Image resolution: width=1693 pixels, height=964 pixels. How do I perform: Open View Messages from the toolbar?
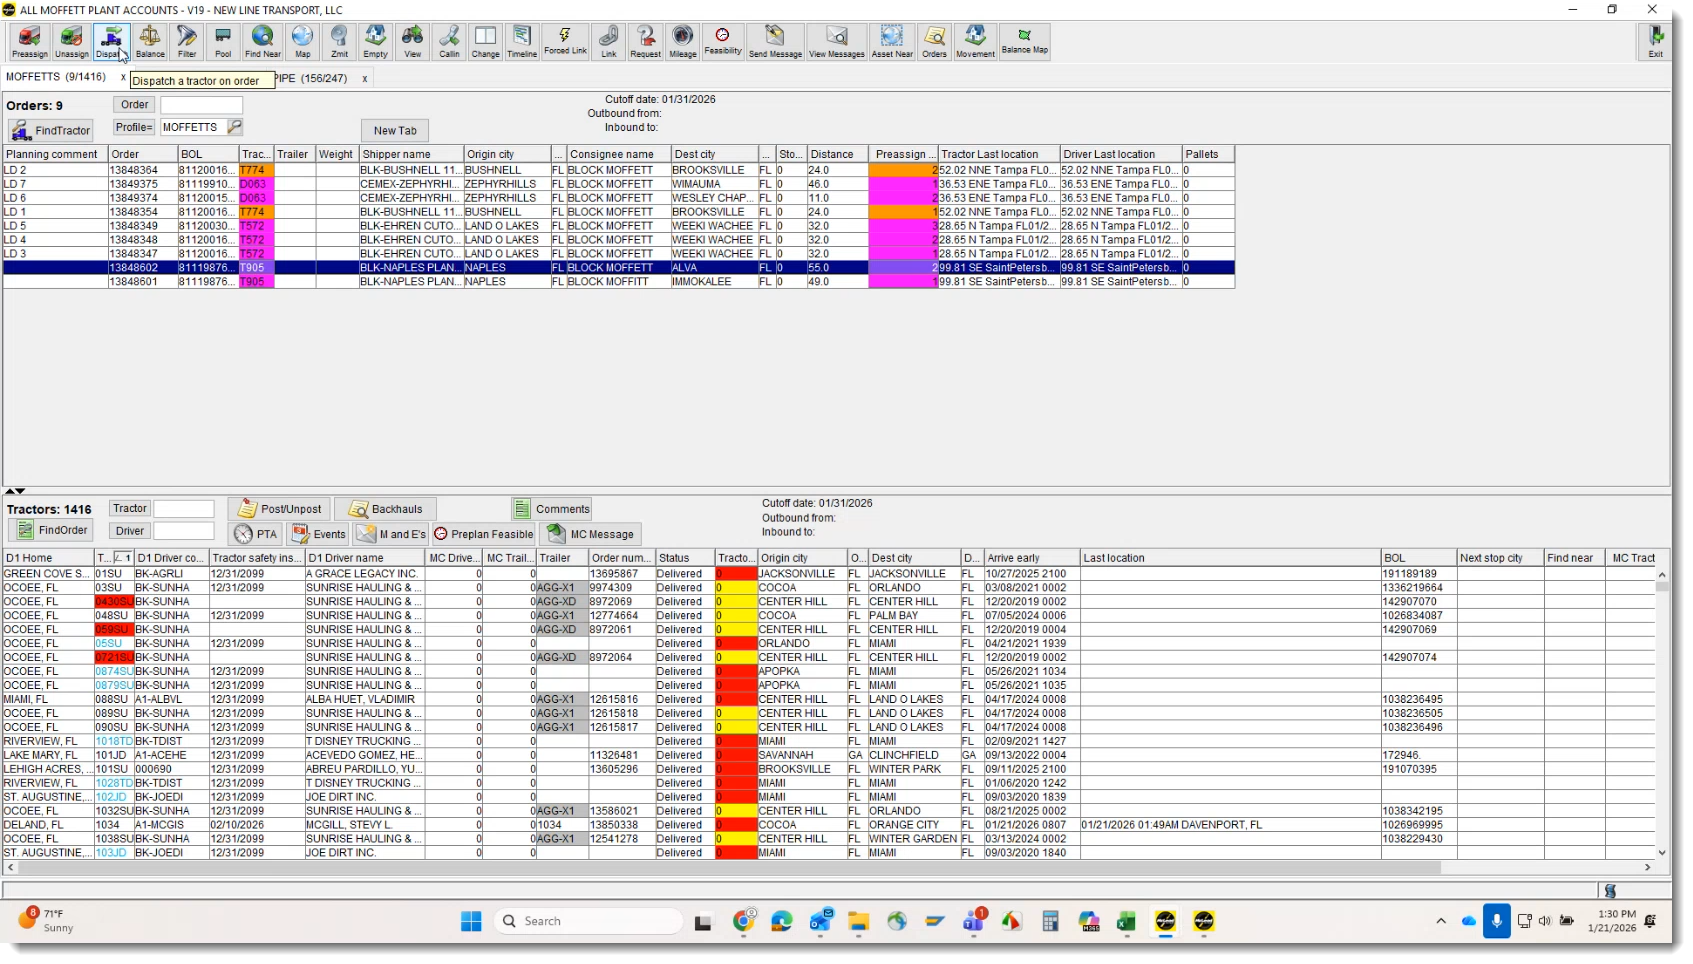[x=836, y=42]
